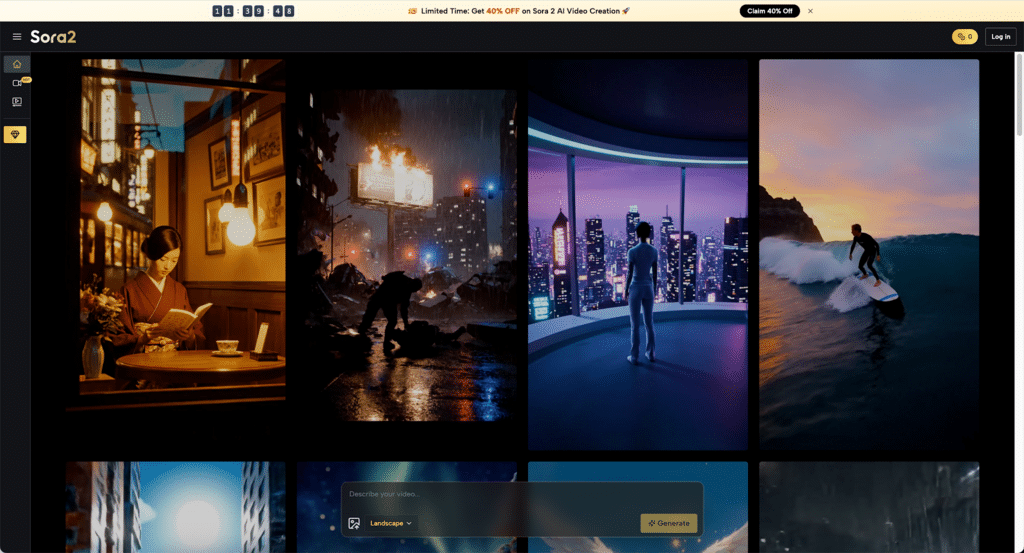Click the credits coin badge showing 0

pyautogui.click(x=964, y=37)
